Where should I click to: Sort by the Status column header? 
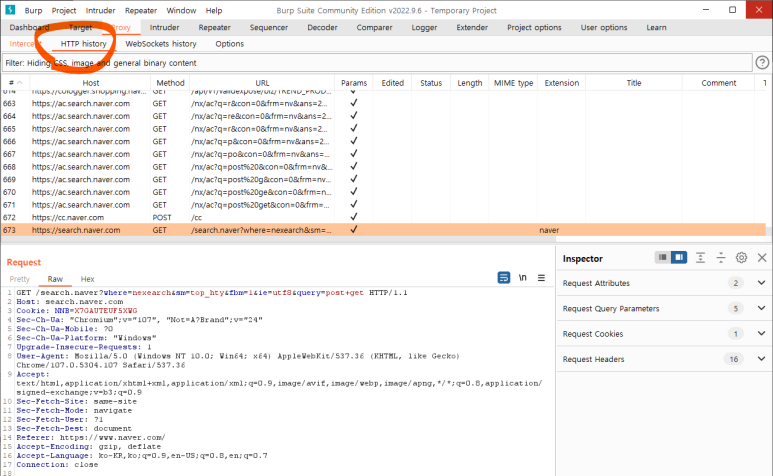(x=431, y=83)
